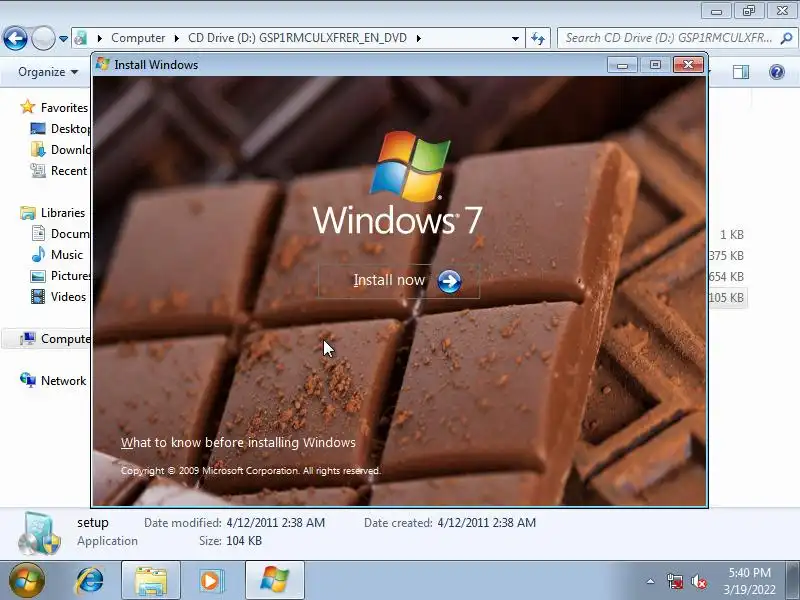800x600 pixels.
Task: Refresh the CD Drive folder view
Action: point(538,38)
